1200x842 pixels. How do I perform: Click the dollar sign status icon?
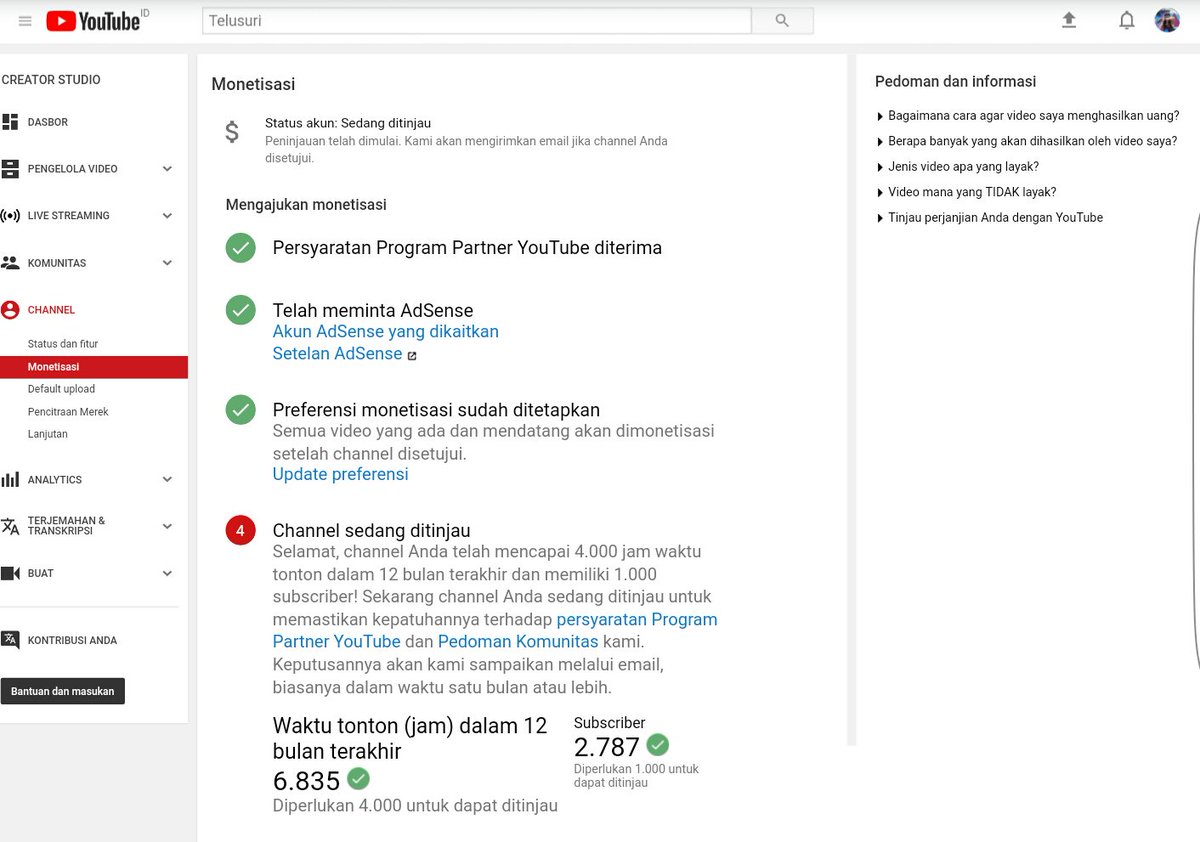(x=232, y=132)
